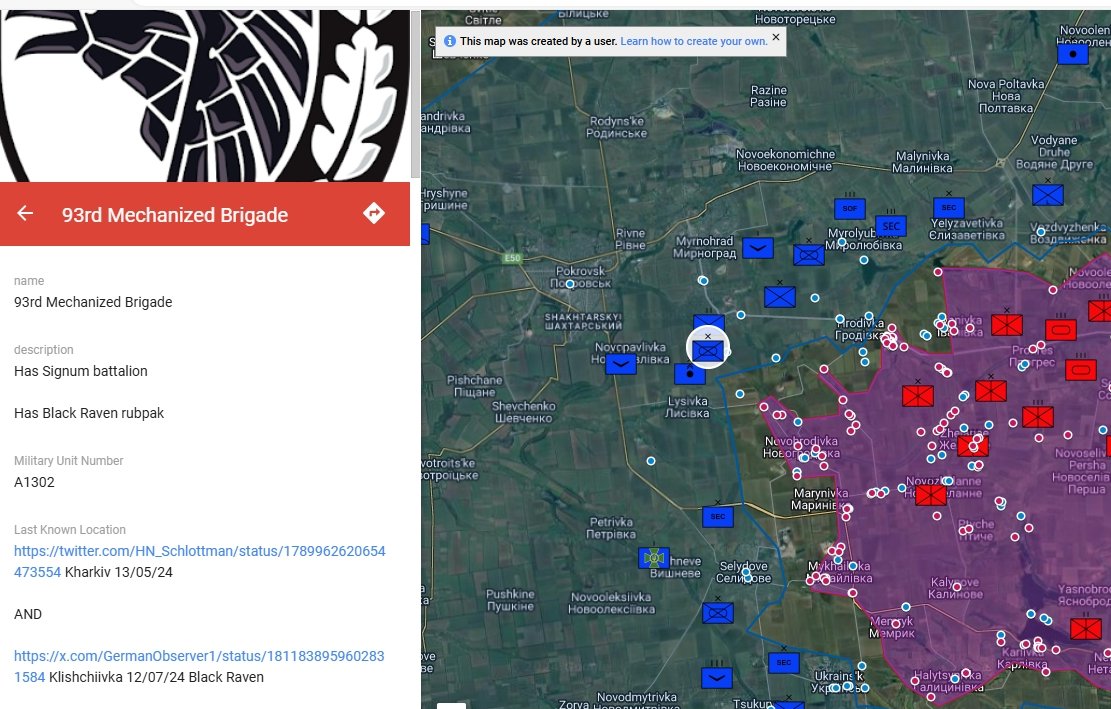
Task: Select the red unit marker near Karlivka
Action: (1085, 629)
